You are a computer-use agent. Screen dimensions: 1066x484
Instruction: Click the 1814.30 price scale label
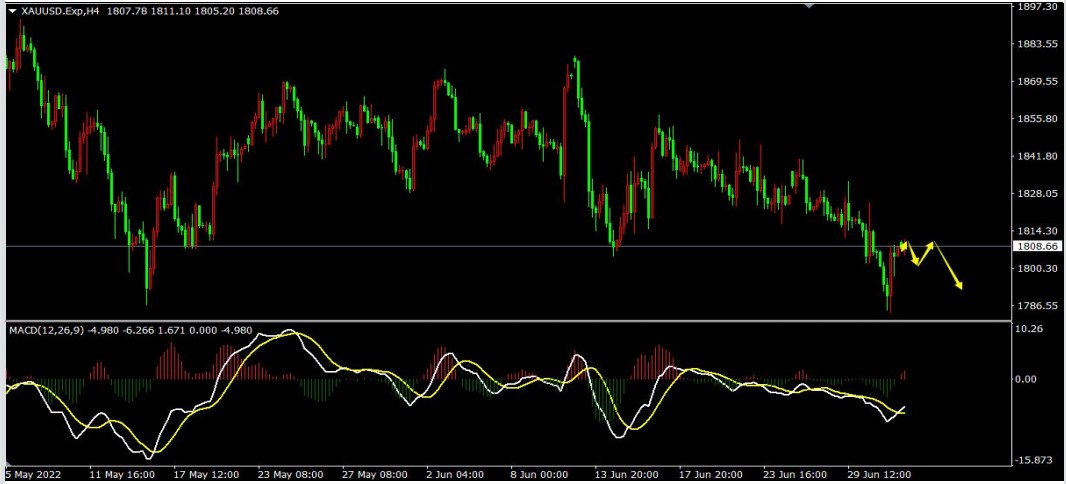(x=1037, y=231)
